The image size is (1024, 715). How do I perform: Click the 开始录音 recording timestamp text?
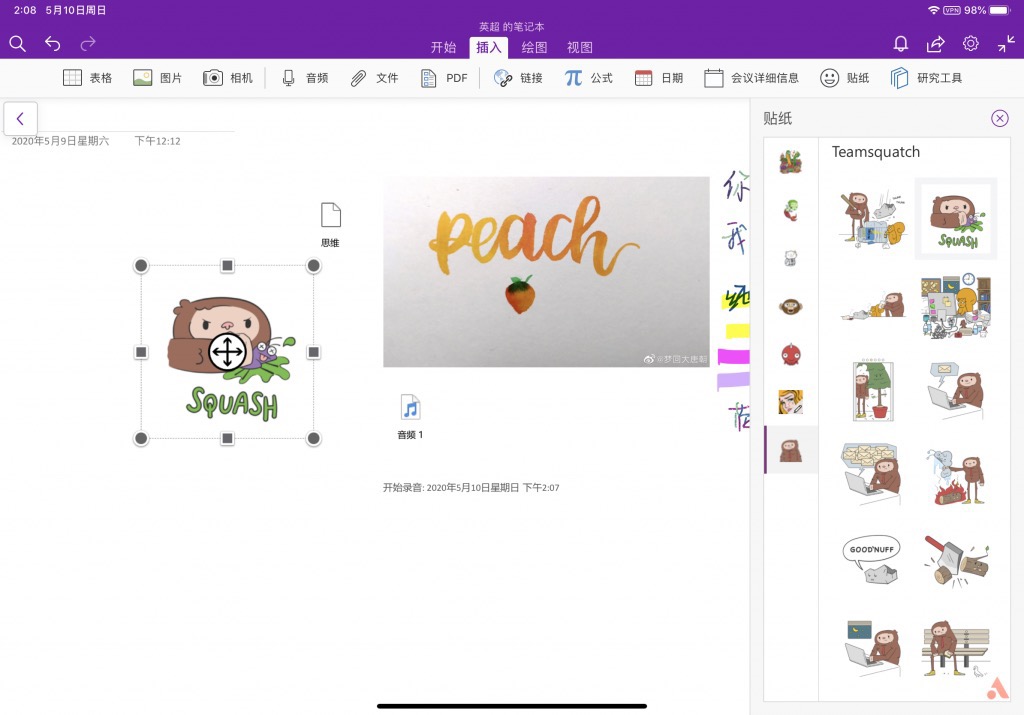tap(471, 488)
